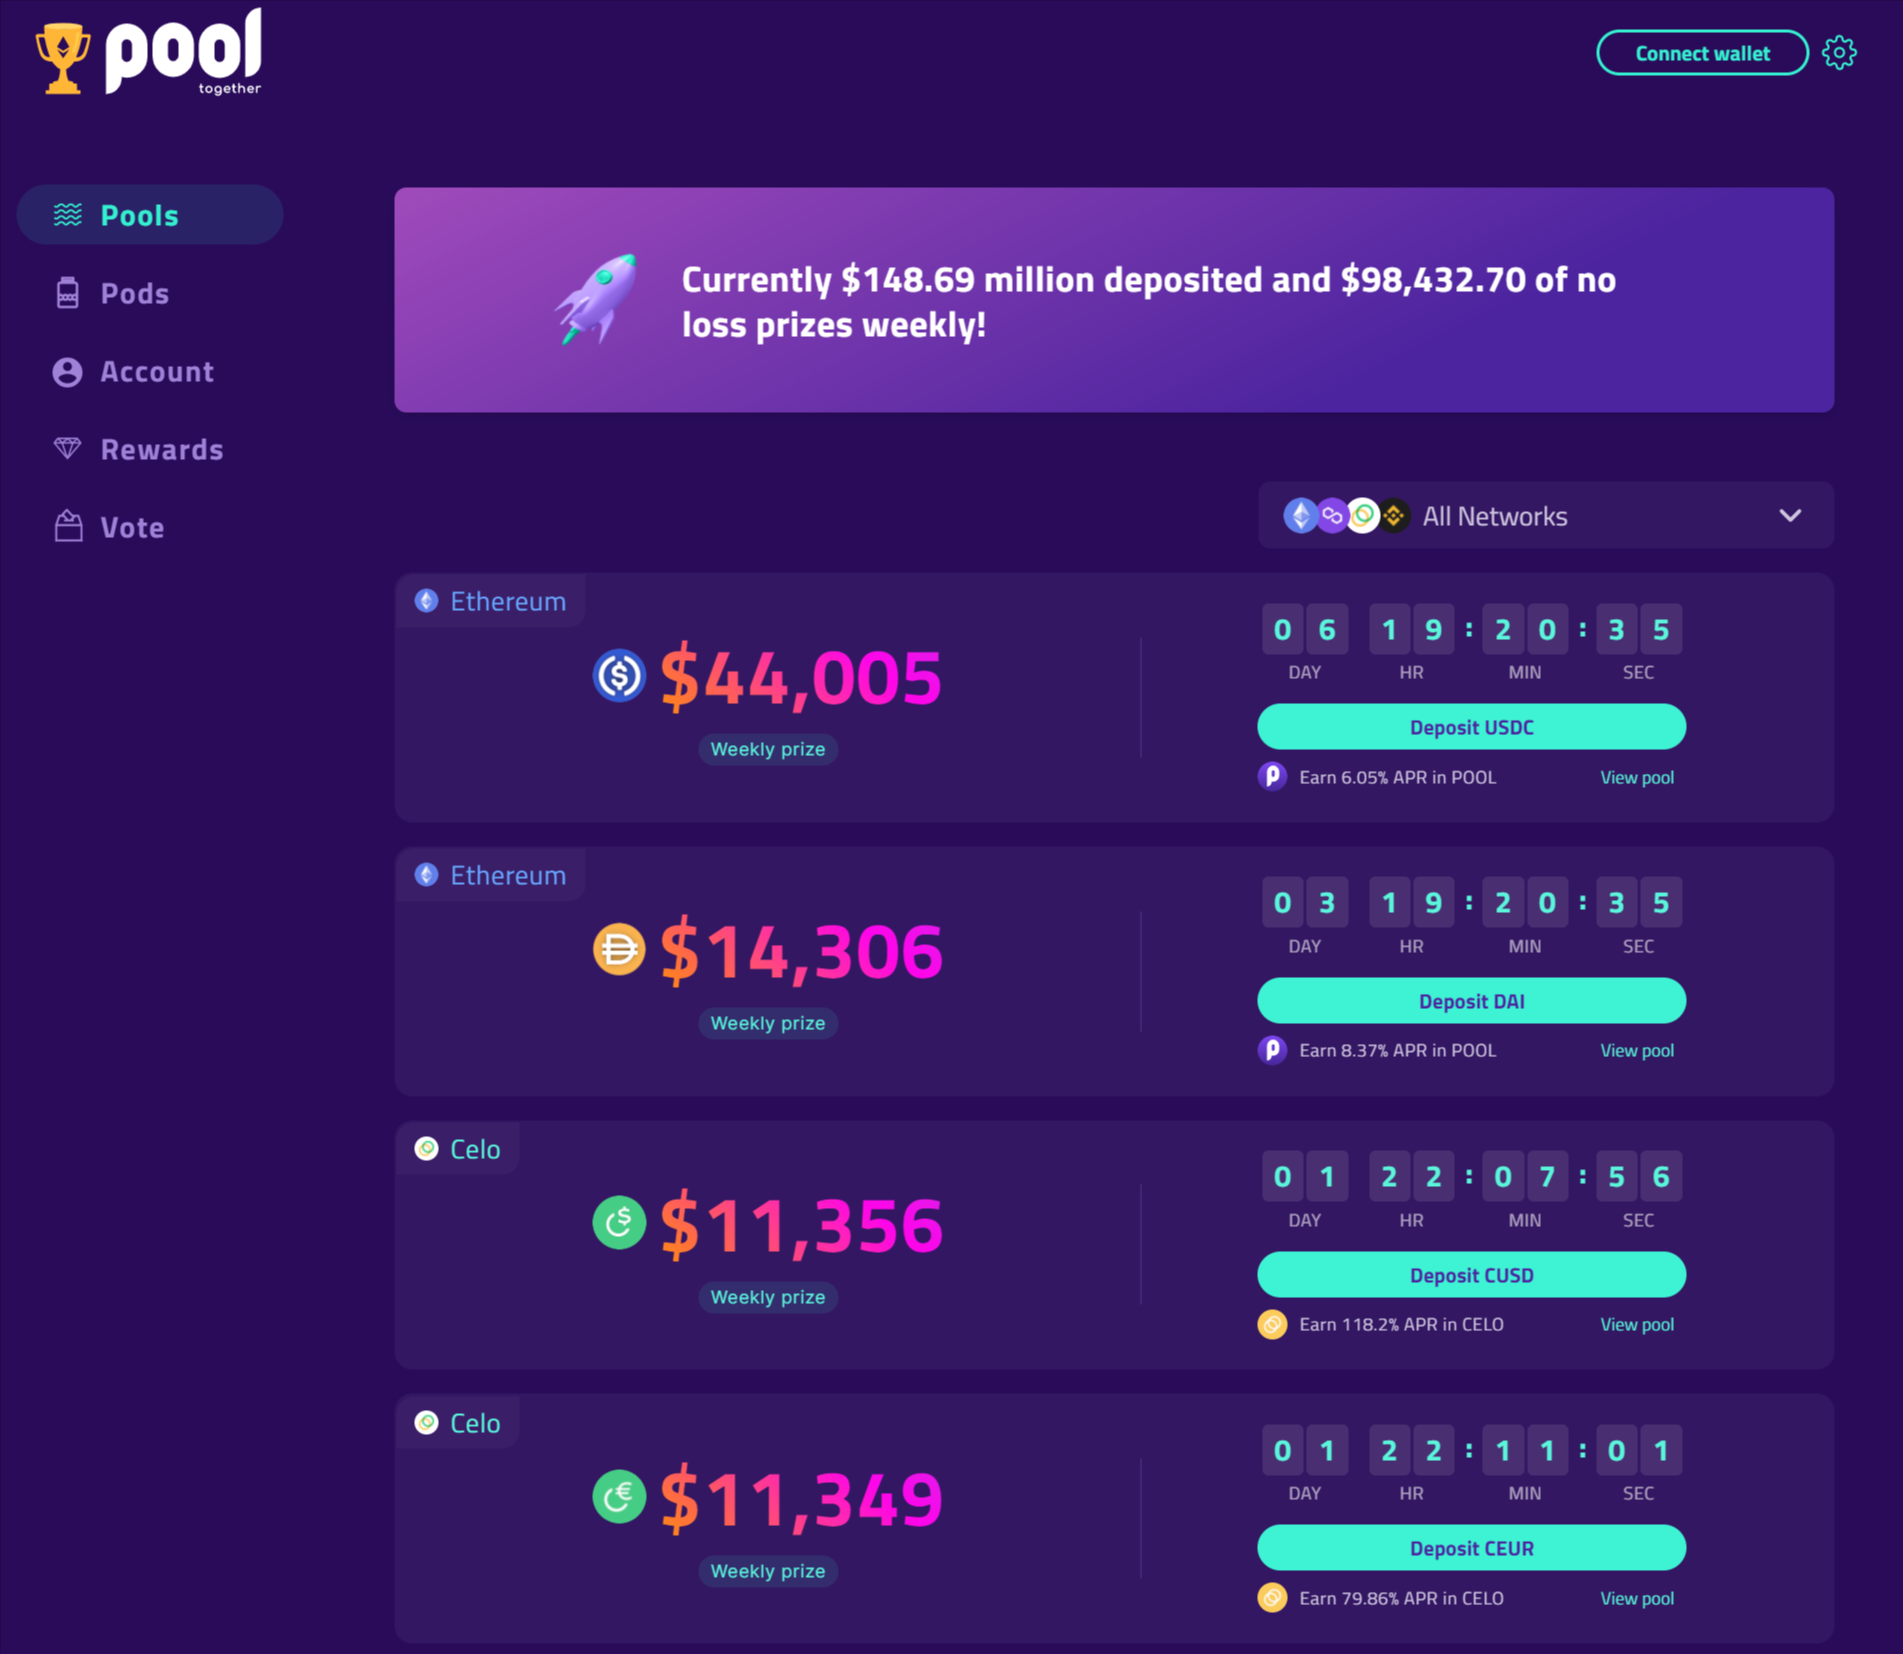
Task: Go to the Pods section
Action: 134,293
